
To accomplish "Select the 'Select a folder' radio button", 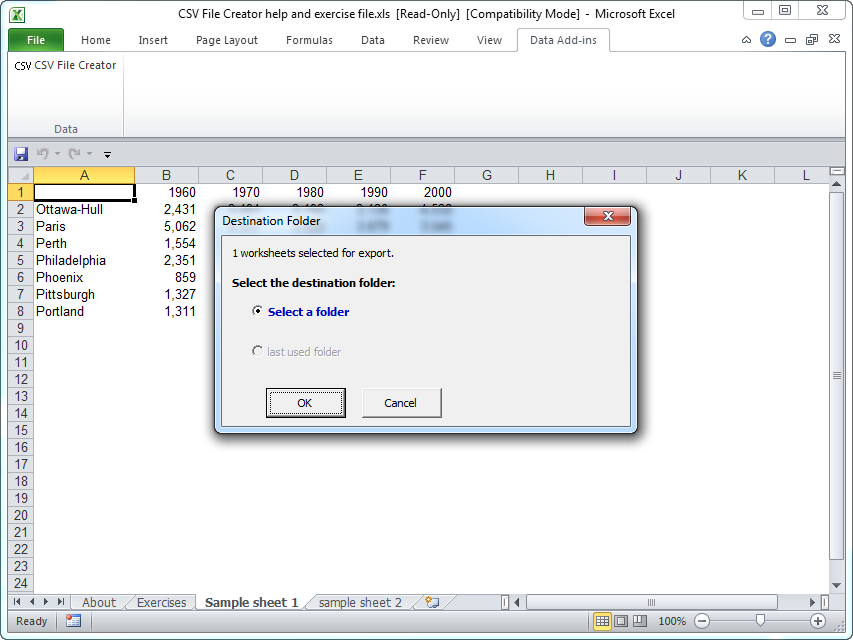I will point(257,311).
